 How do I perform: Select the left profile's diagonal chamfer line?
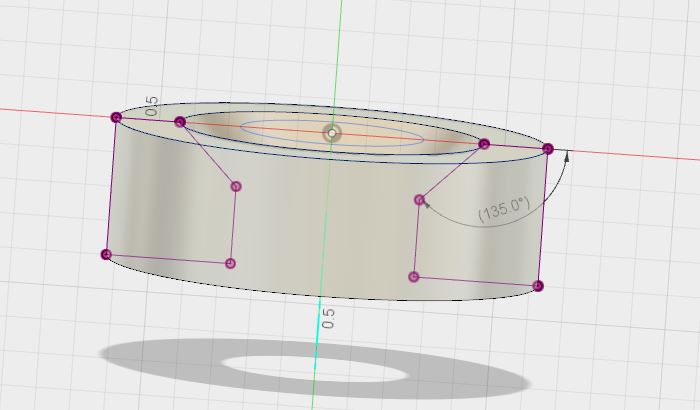pyautogui.click(x=208, y=154)
